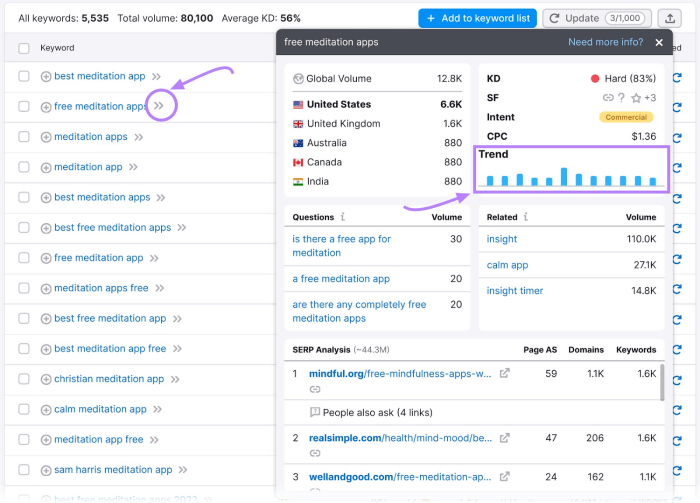Open related keyword calm app
The width and height of the screenshot is (700, 503).
507,265
